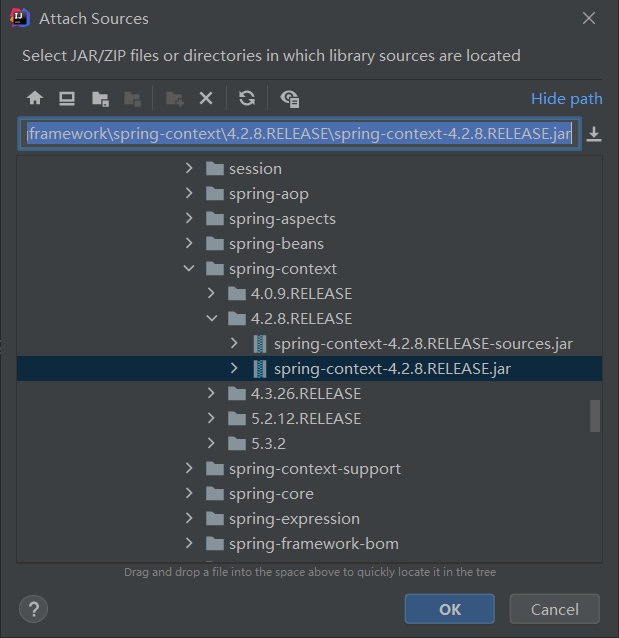
Task: Create a new folder icon
Action: pos(175,99)
